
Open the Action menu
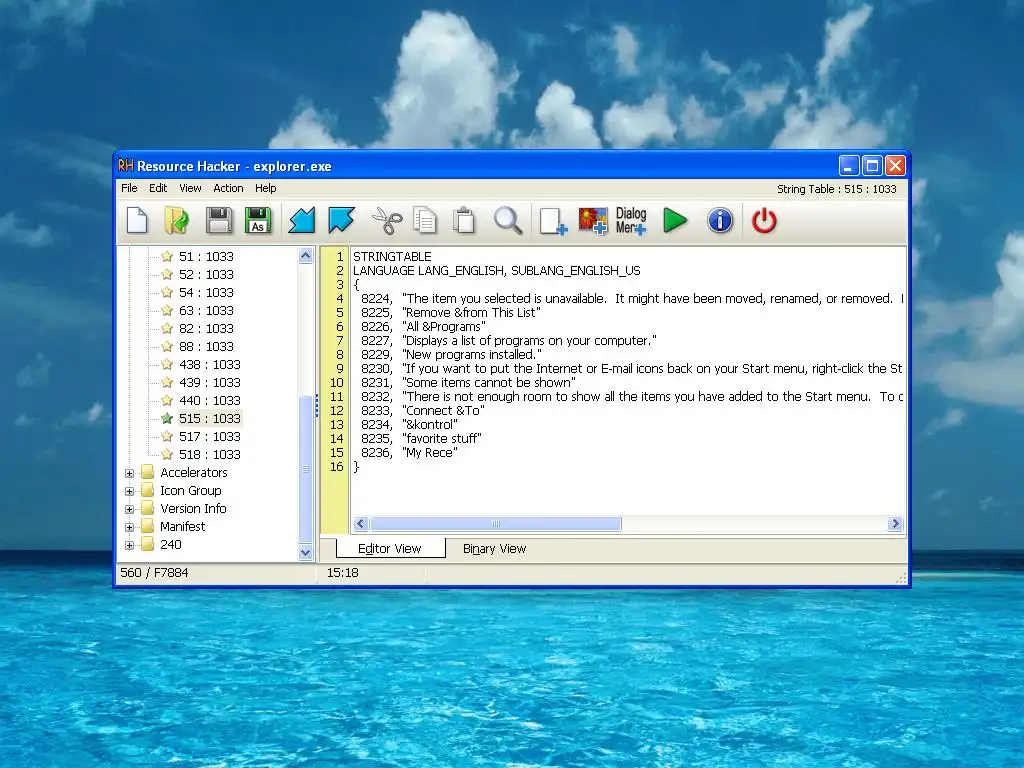228,188
